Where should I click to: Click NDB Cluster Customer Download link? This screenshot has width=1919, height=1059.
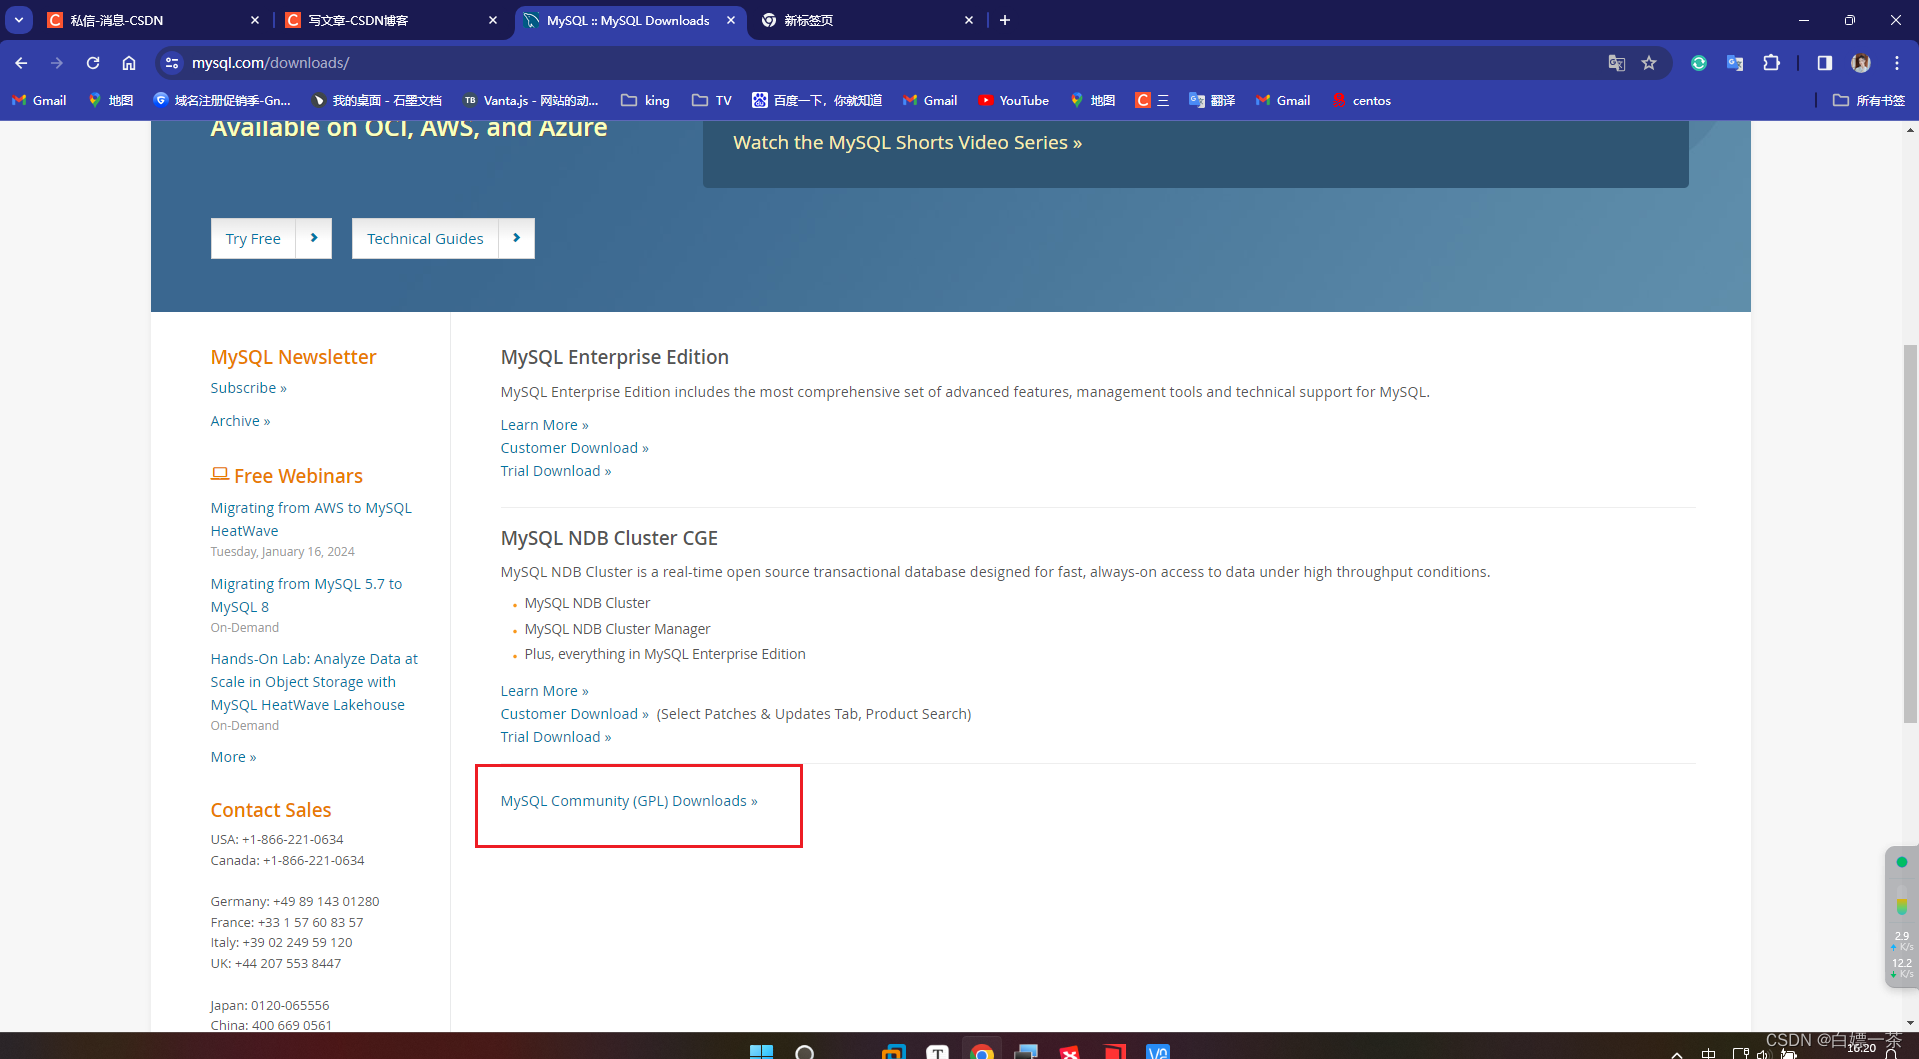574,714
